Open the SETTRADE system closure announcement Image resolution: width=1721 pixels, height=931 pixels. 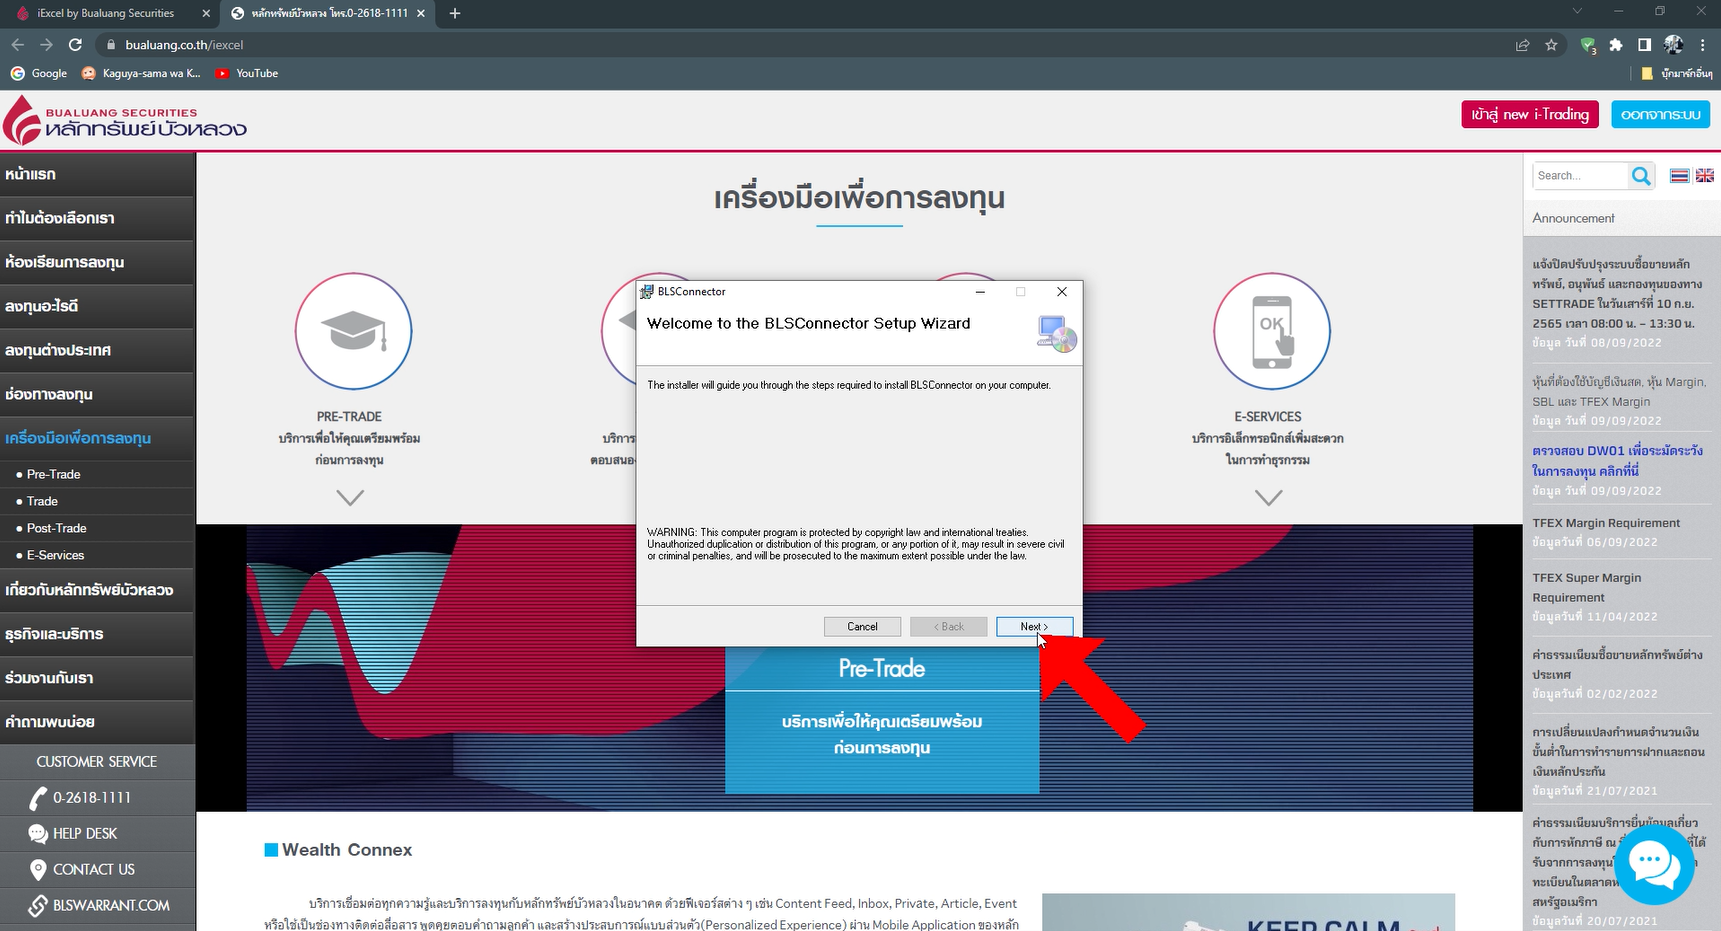coord(1617,294)
